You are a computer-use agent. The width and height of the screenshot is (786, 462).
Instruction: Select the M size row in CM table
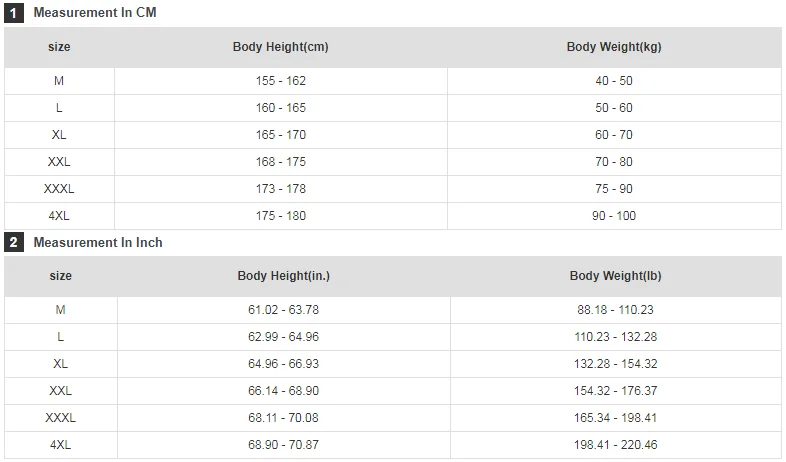click(x=59, y=81)
